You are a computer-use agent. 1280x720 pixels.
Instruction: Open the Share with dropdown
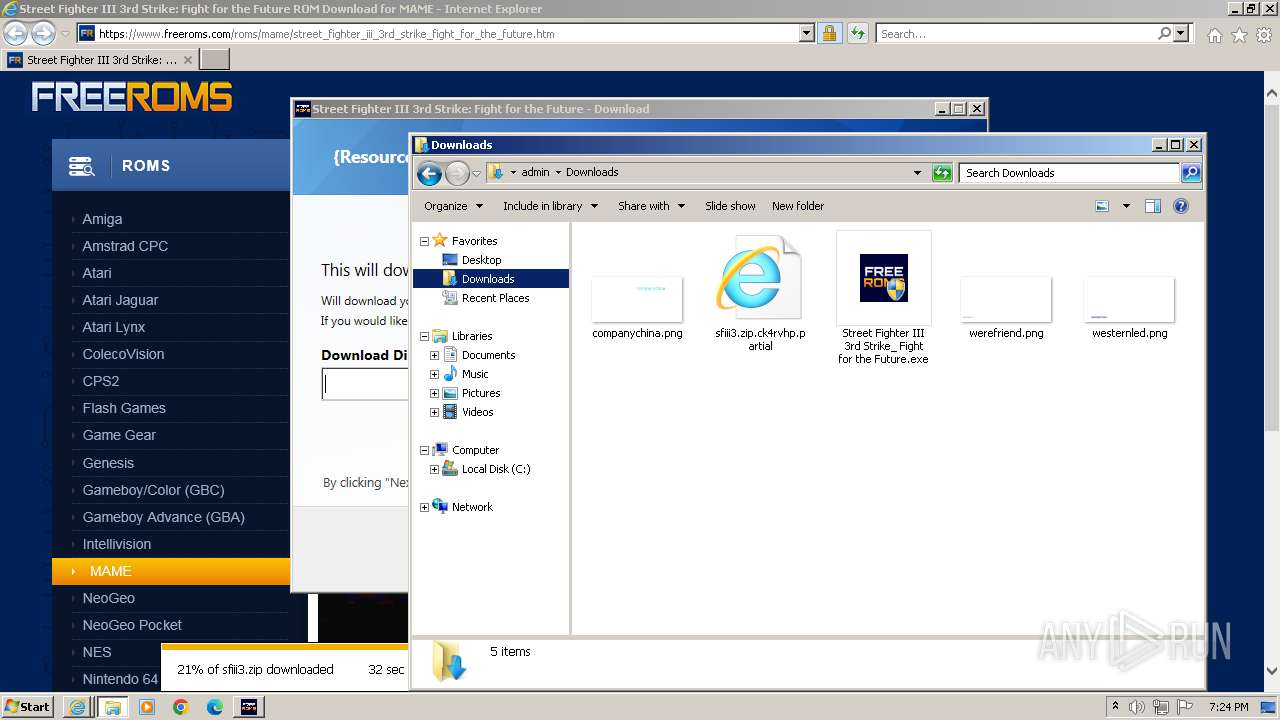tap(651, 206)
